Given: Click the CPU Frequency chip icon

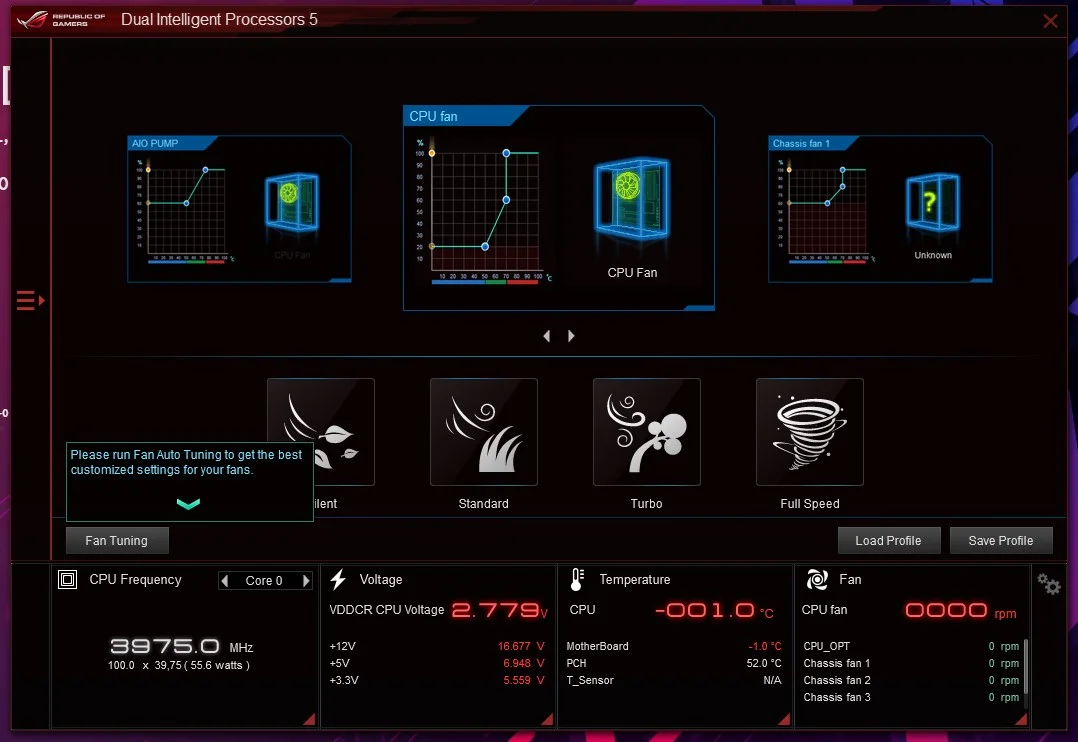Looking at the screenshot, I should pyautogui.click(x=67, y=580).
